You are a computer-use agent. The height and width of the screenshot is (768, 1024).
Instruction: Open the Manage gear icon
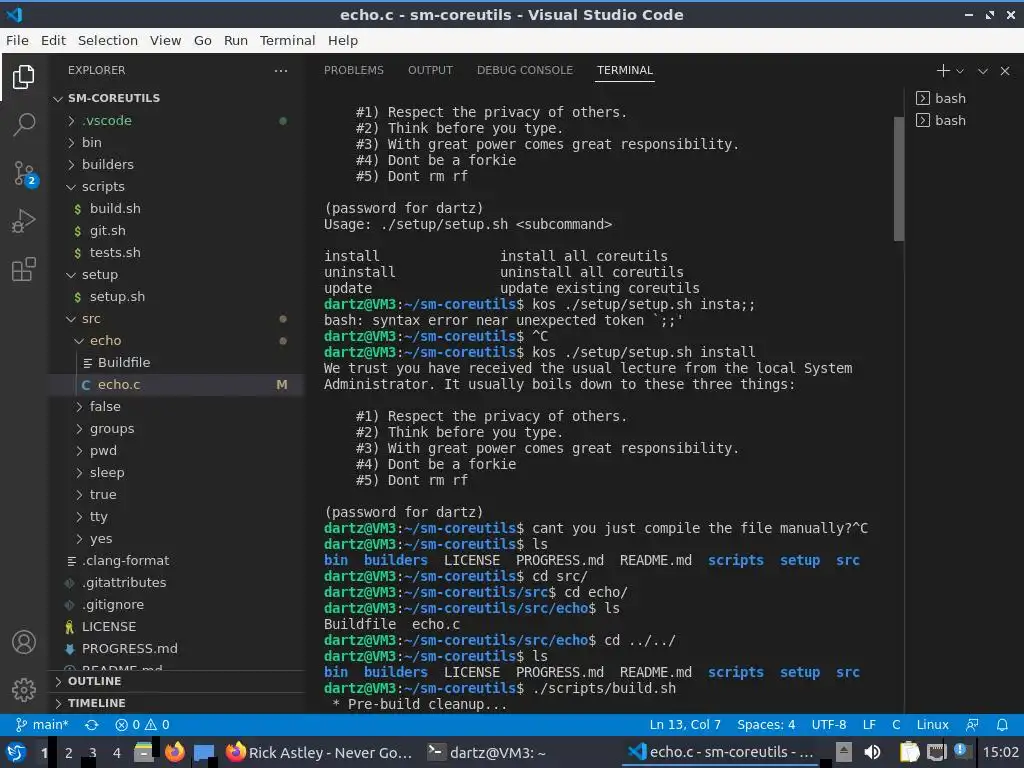24,689
